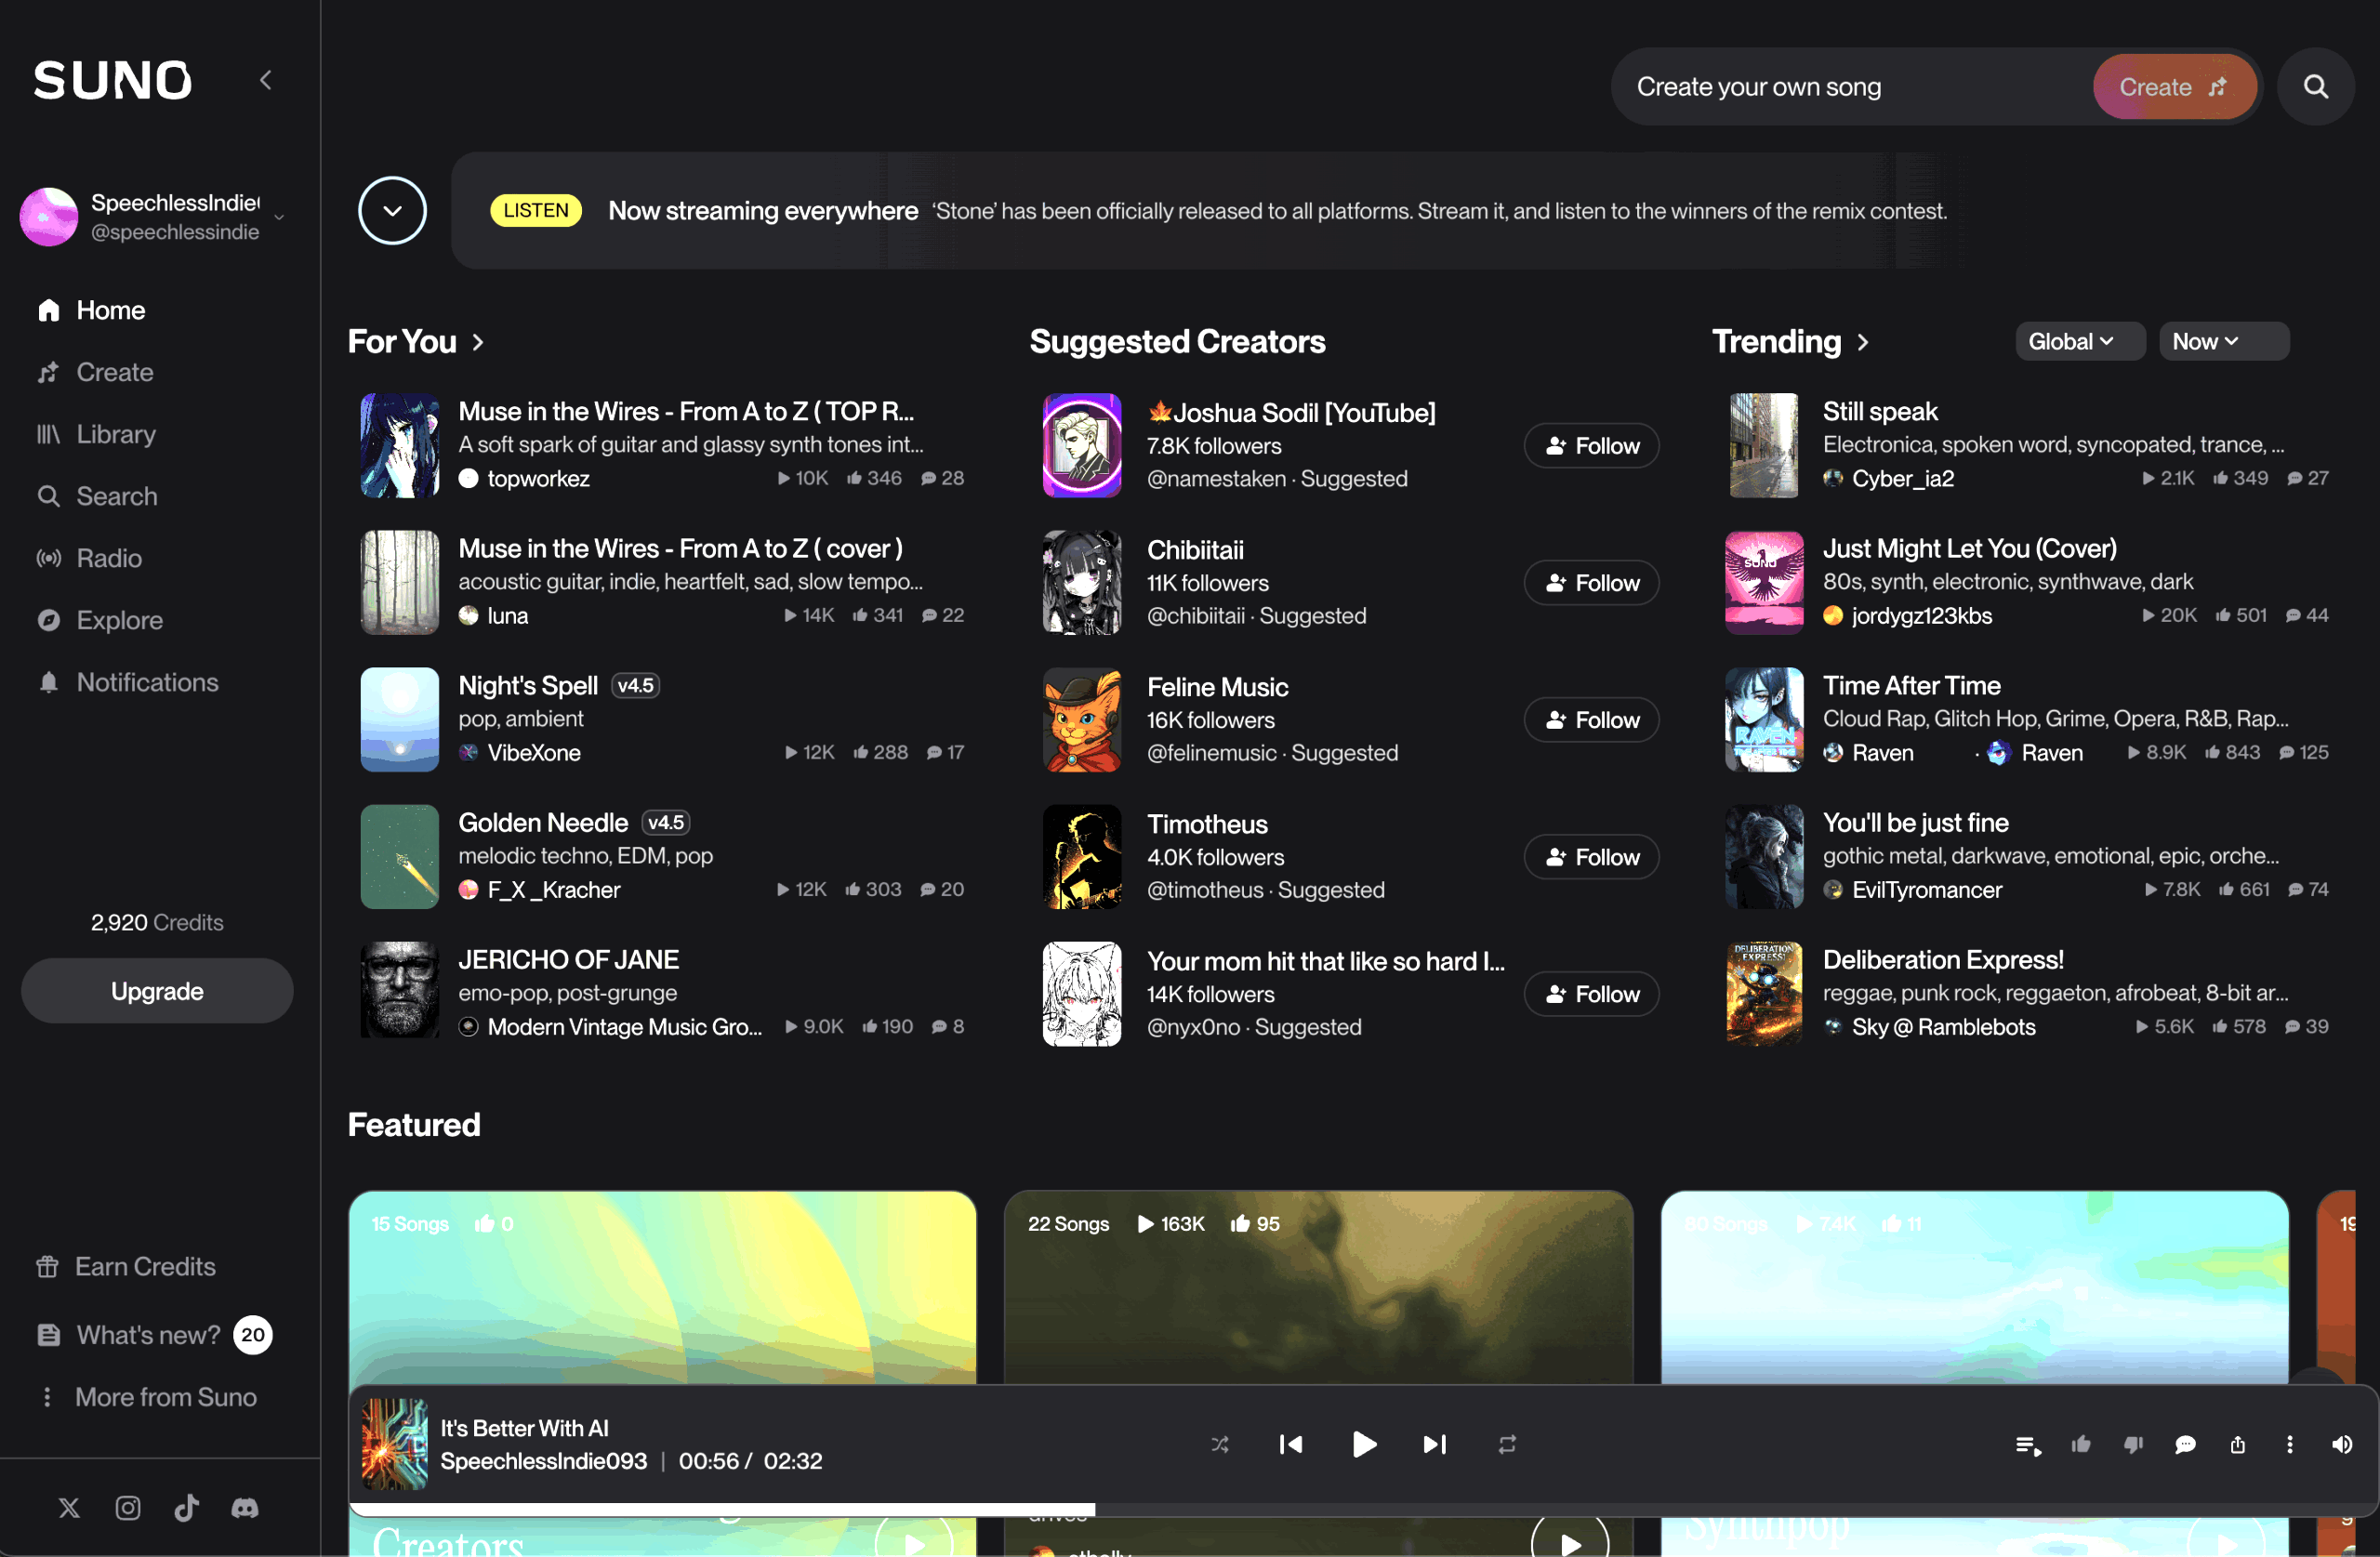The height and width of the screenshot is (1557, 2380).
Task: Mute the player volume speaker icon
Action: tap(2341, 1444)
